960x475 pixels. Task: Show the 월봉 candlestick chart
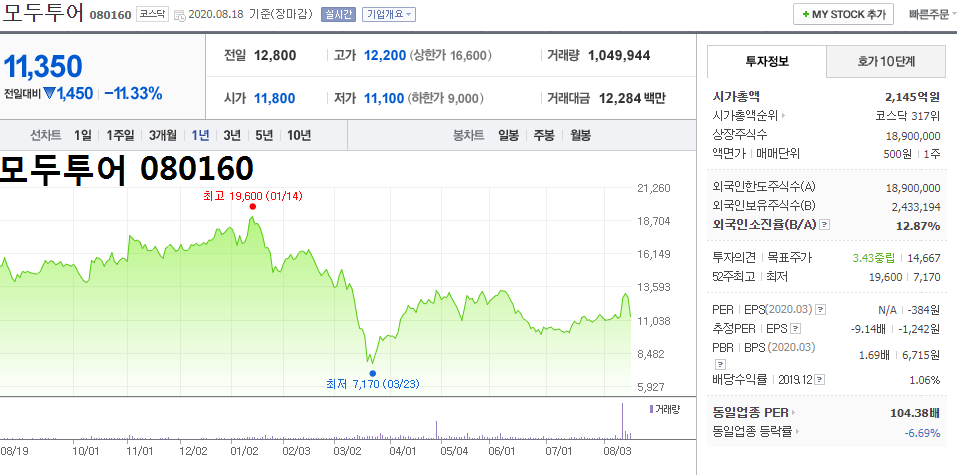pos(580,135)
